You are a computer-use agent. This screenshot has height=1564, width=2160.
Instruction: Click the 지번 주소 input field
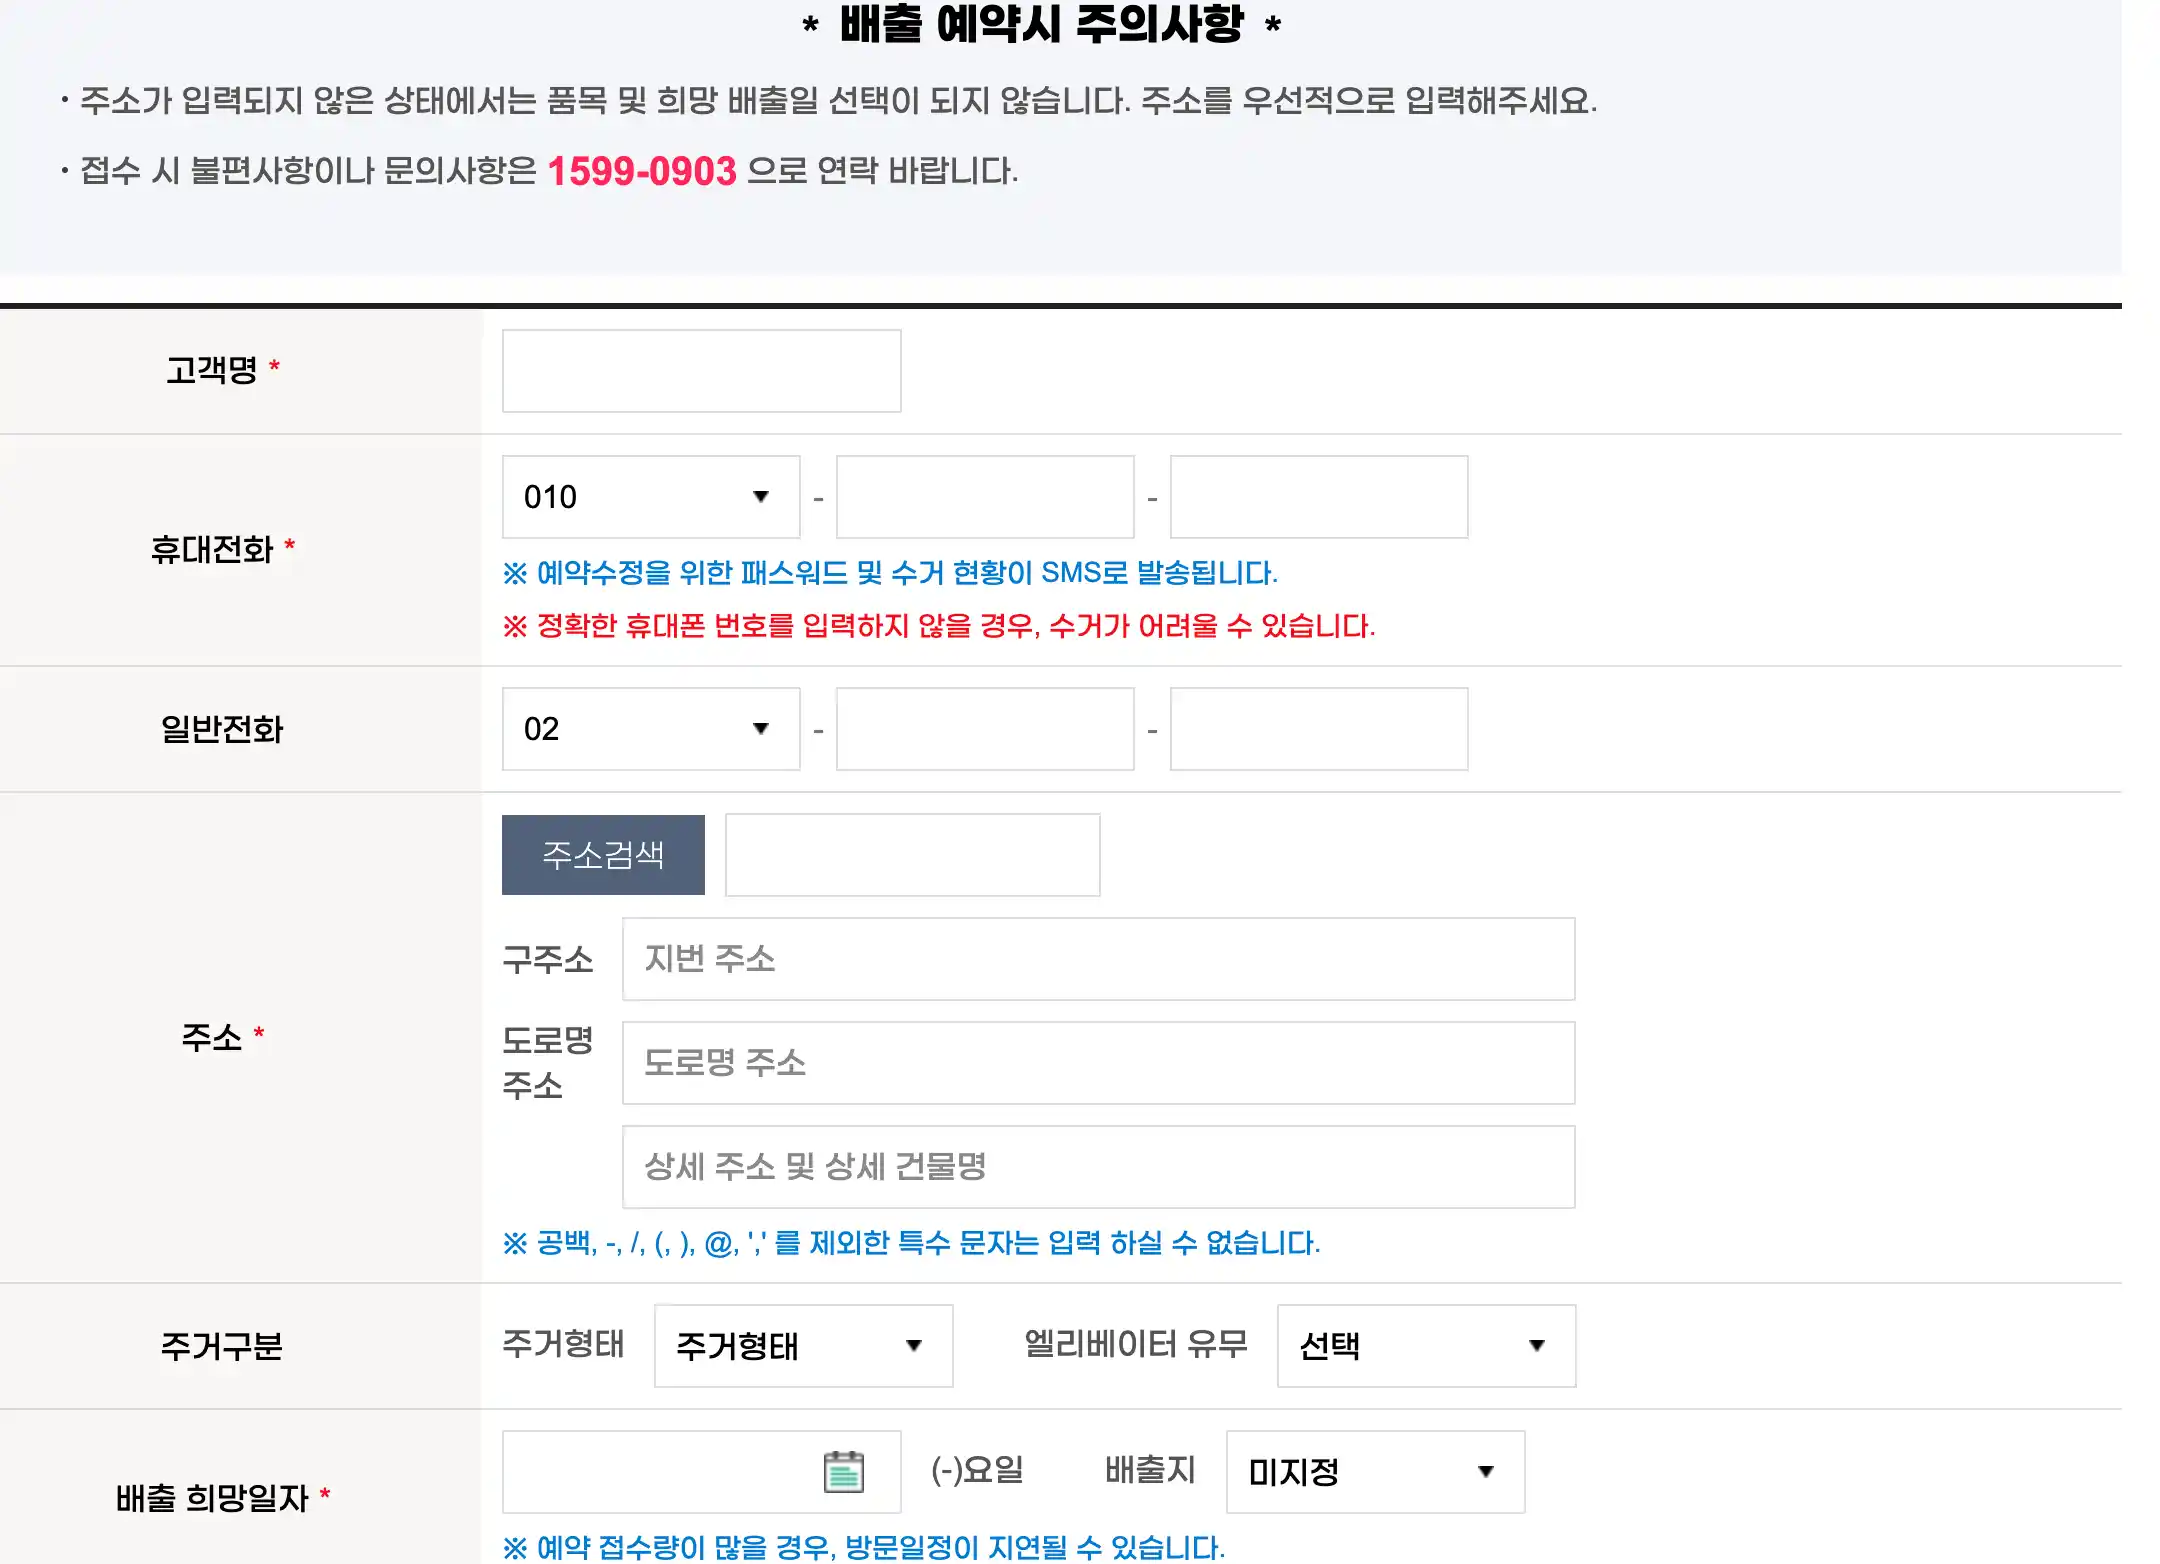(1098, 959)
